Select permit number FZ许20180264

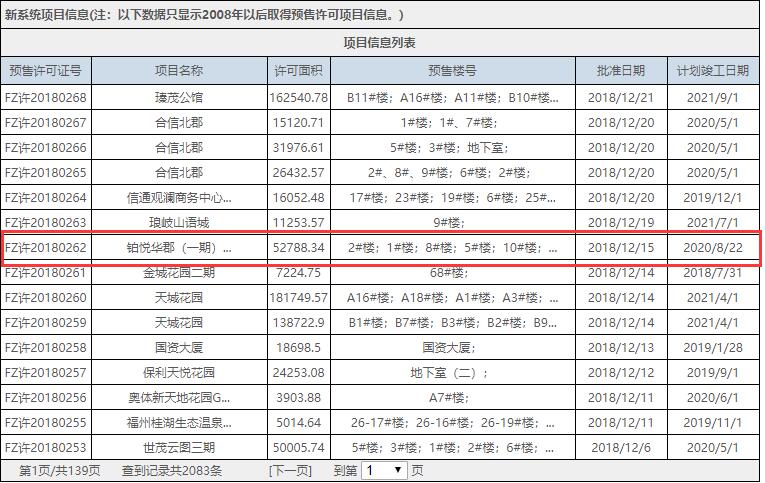tap(45, 198)
